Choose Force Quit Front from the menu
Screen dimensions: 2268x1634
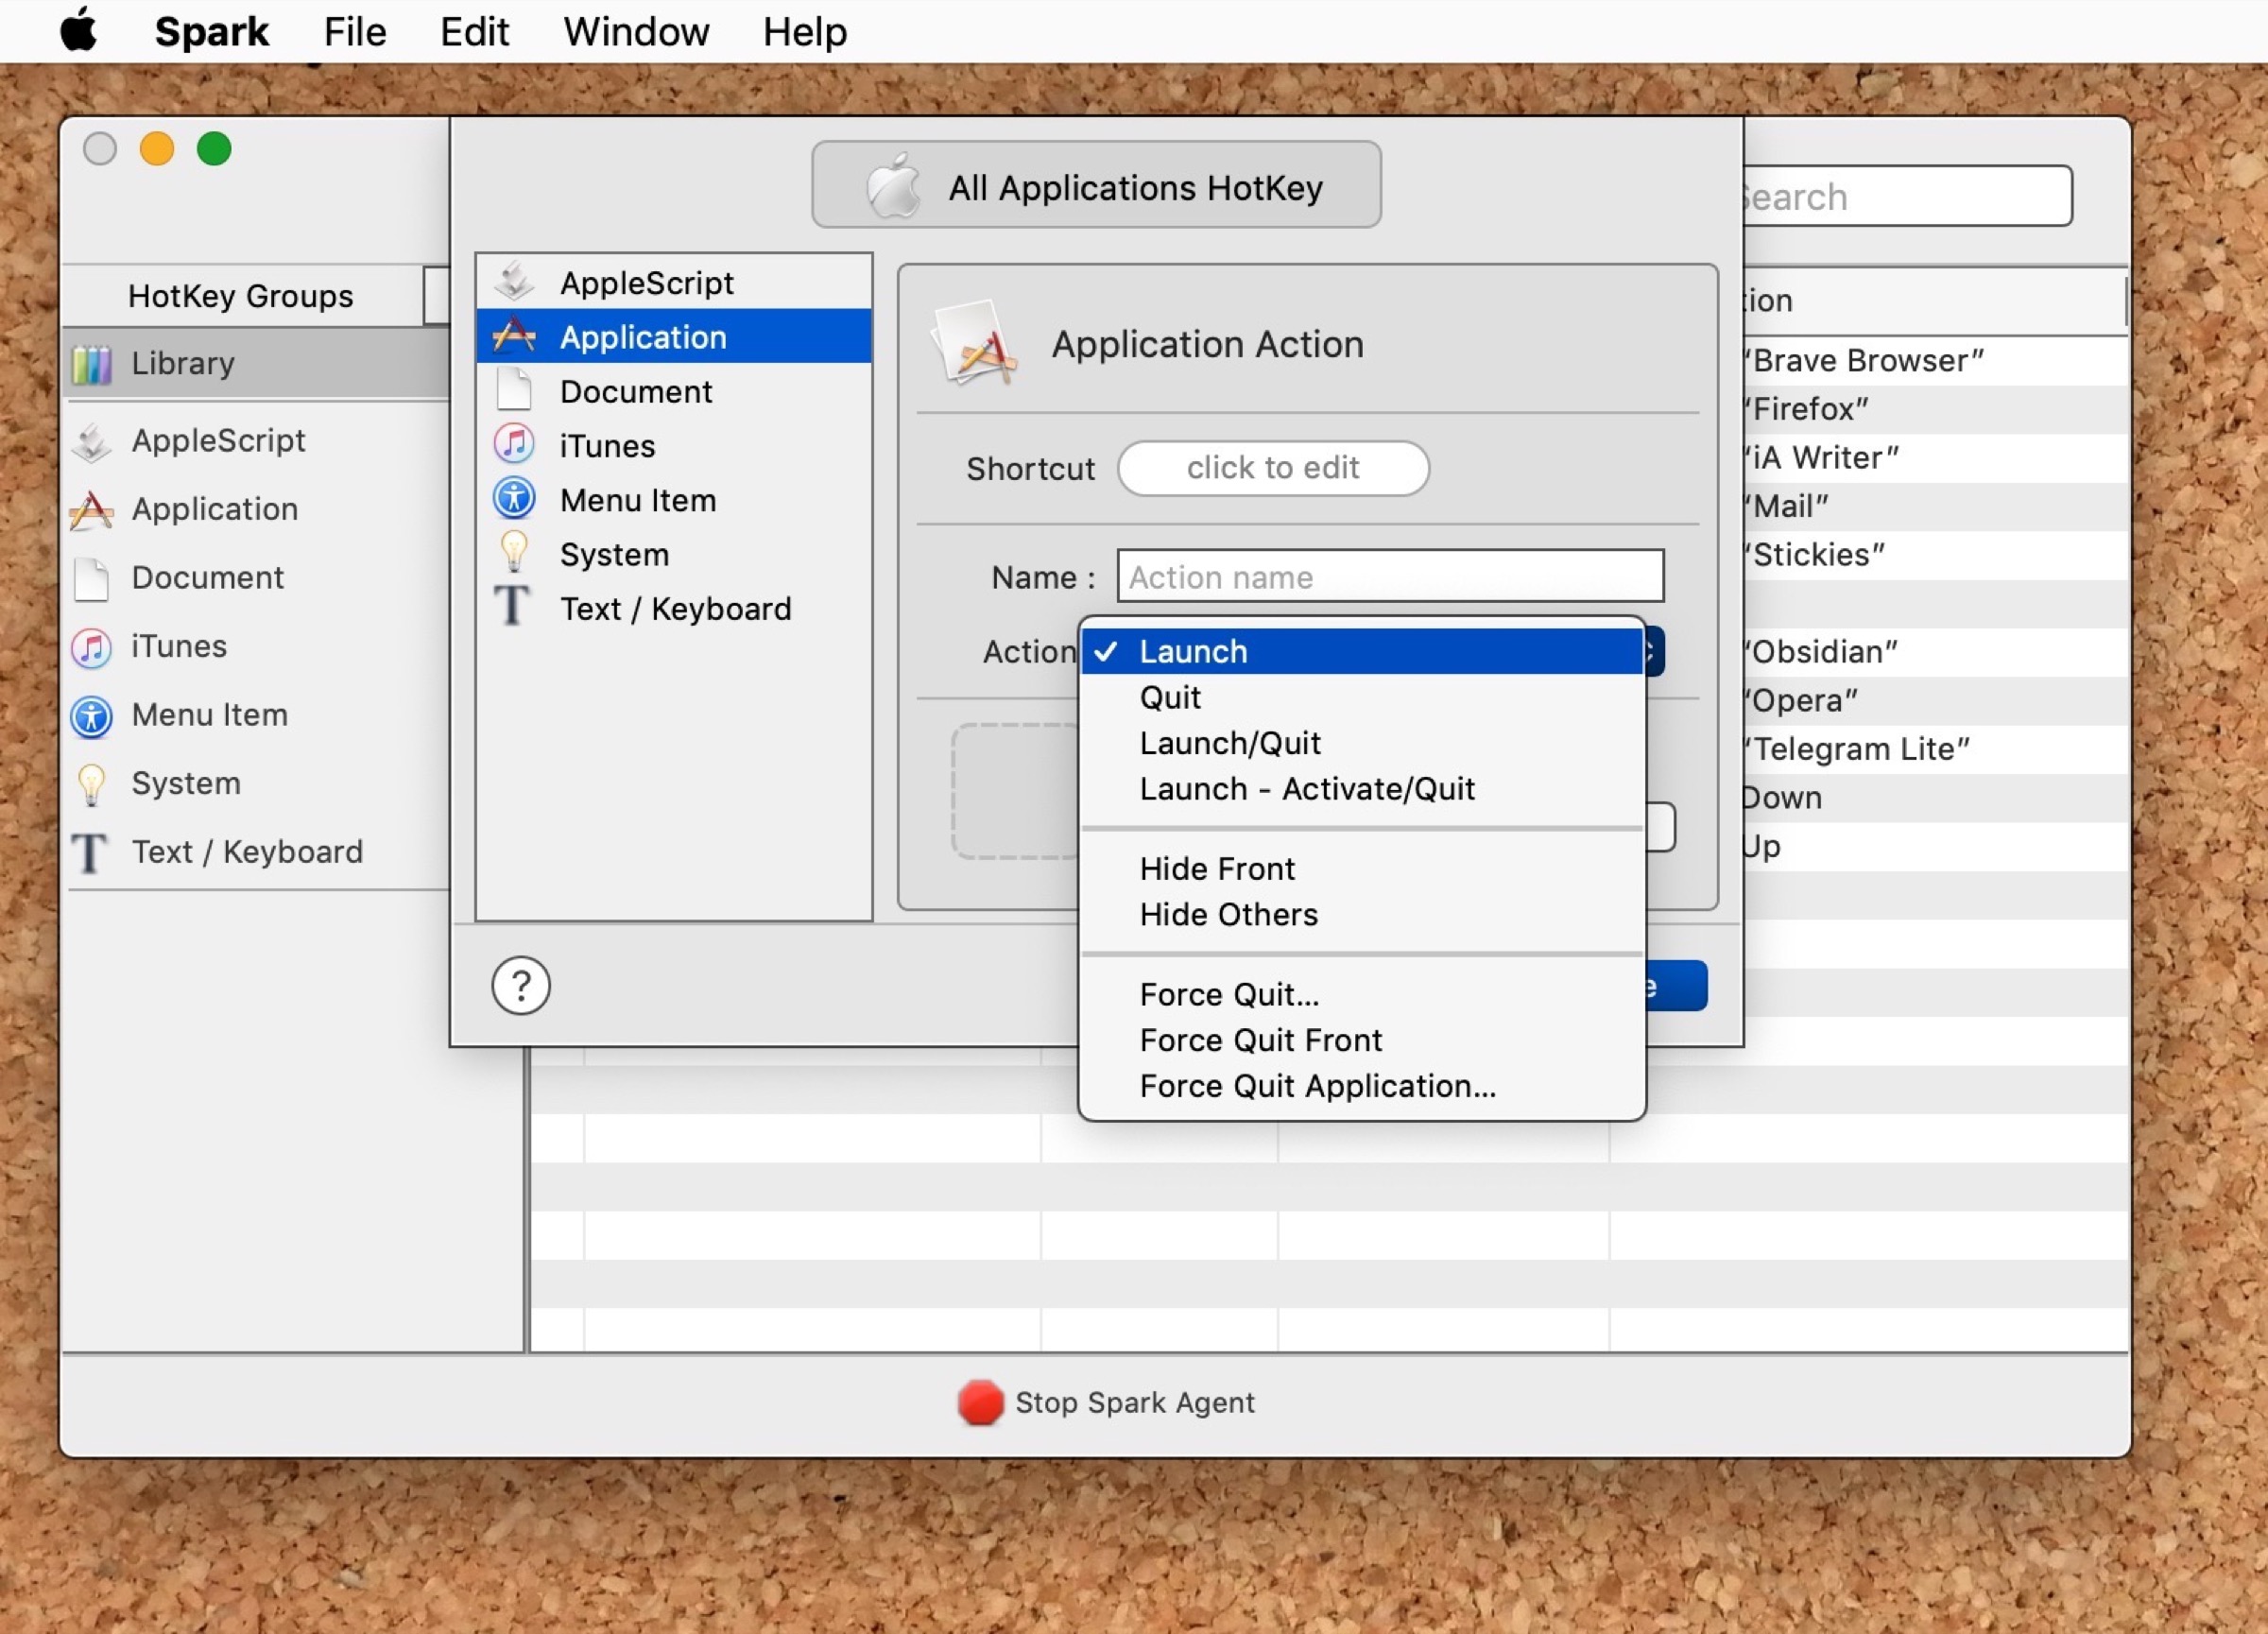coord(1260,1040)
